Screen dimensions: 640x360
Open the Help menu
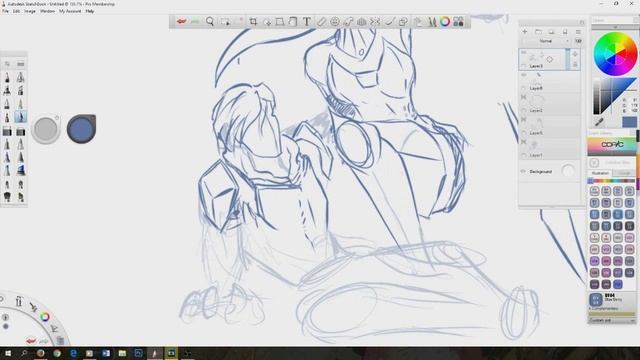(x=90, y=11)
